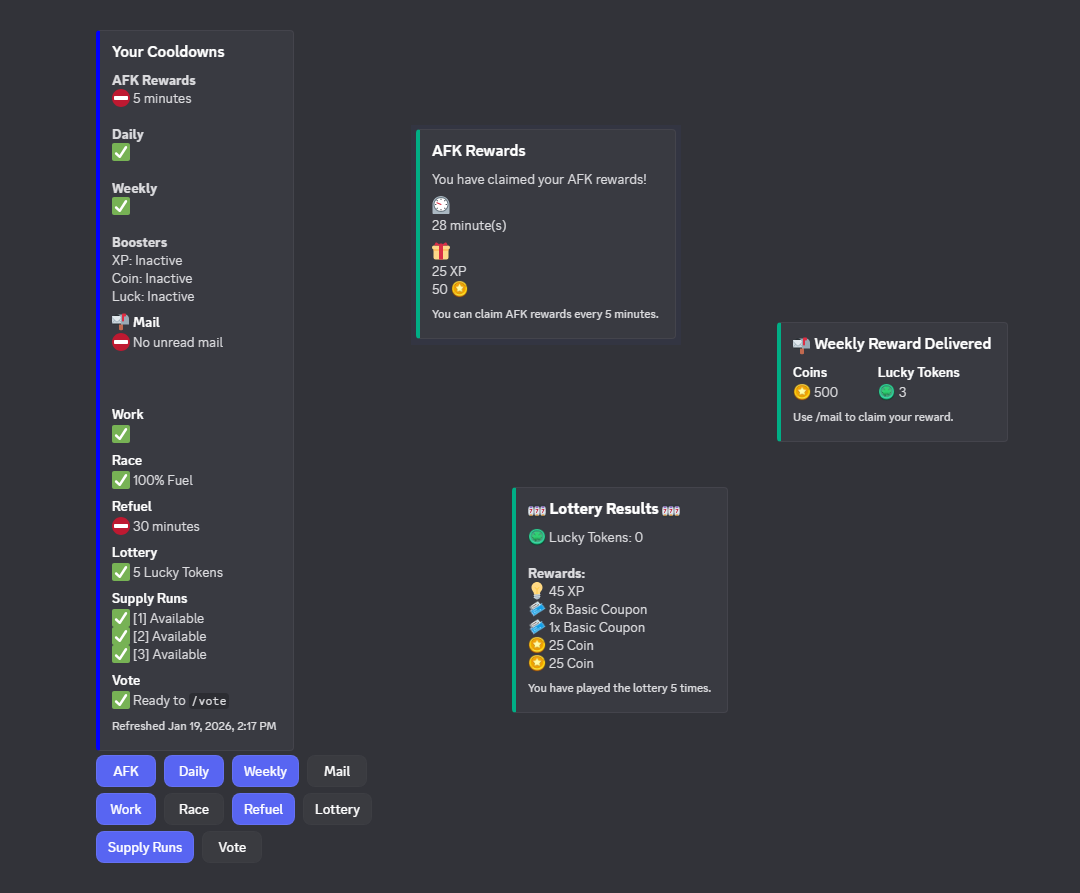Click the green checkmark under Weekly
The width and height of the screenshot is (1080, 893).
click(121, 206)
